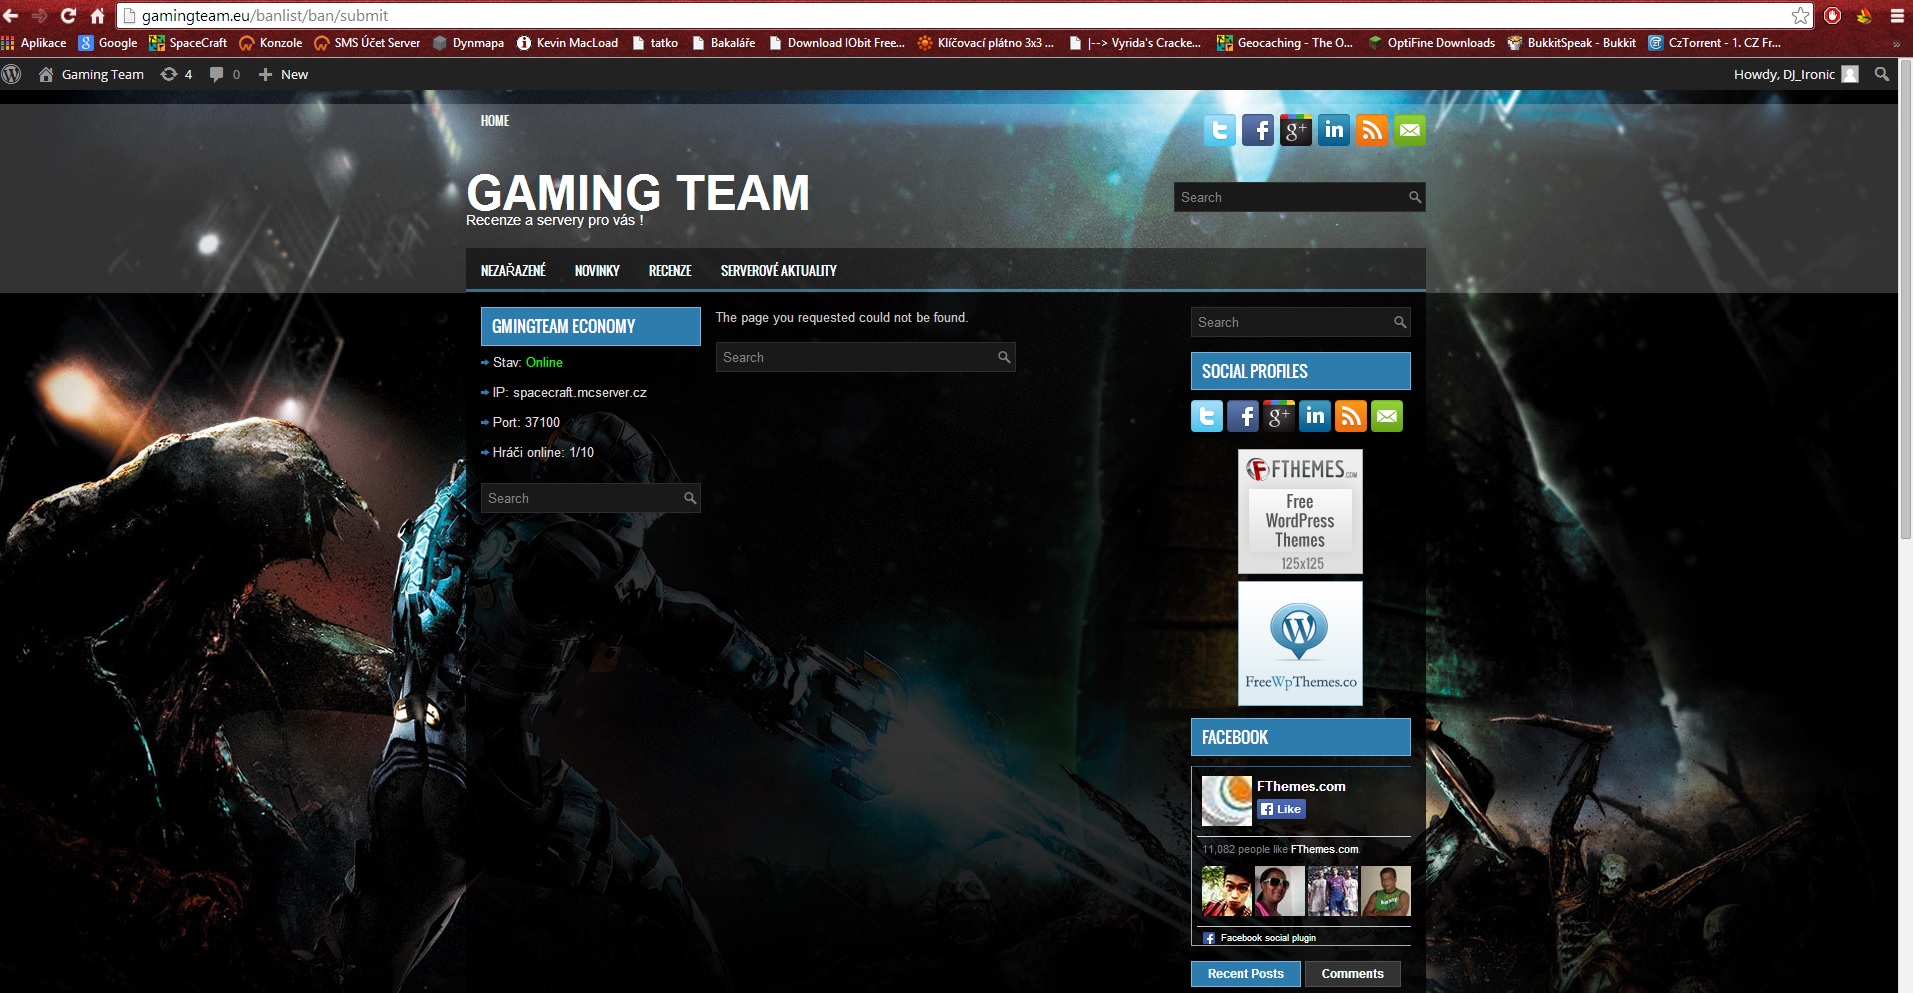Click the browser back arrow
Viewport: 1913px width, 993px height.
click(x=11, y=15)
